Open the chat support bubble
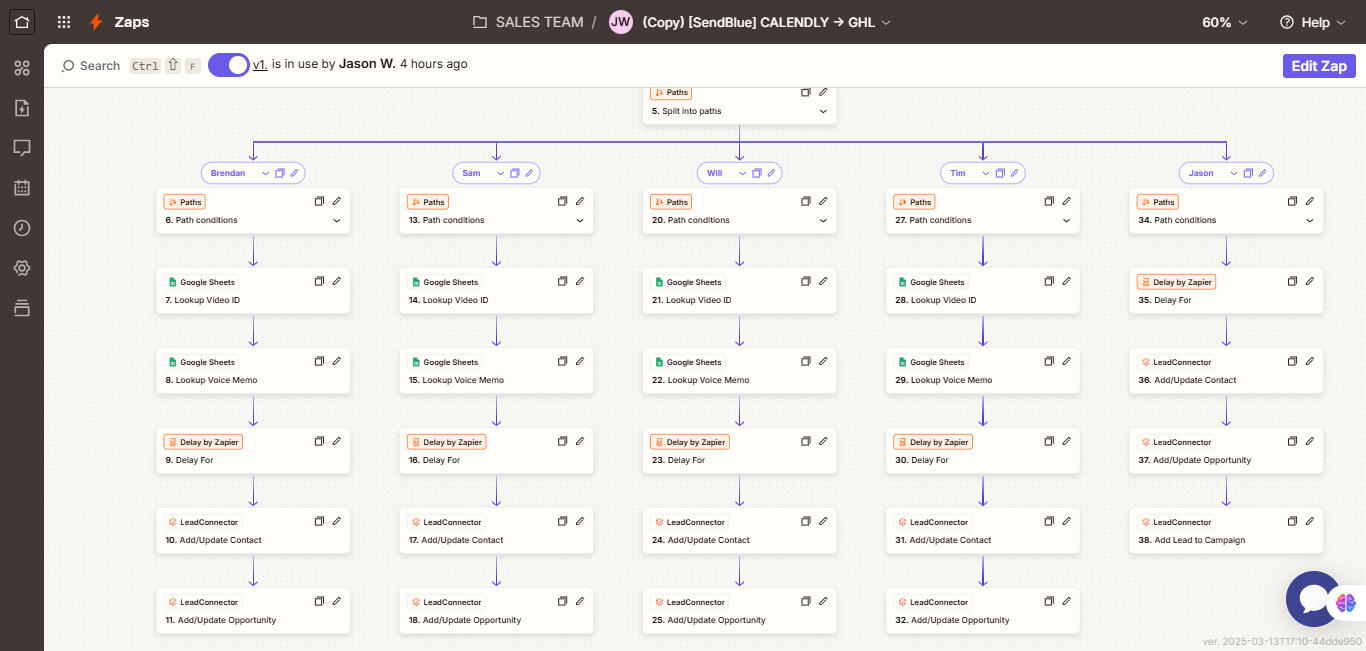 (1313, 598)
